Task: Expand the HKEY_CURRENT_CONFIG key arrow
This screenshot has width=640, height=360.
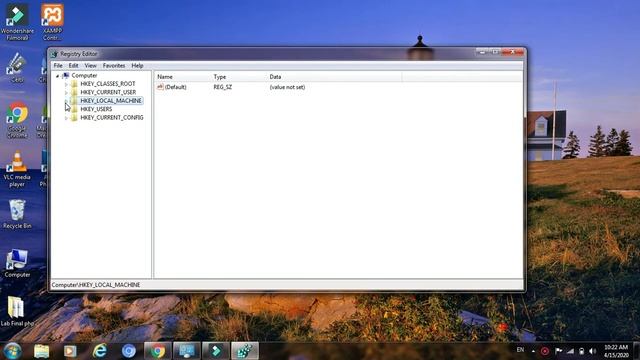Action: coord(66,118)
